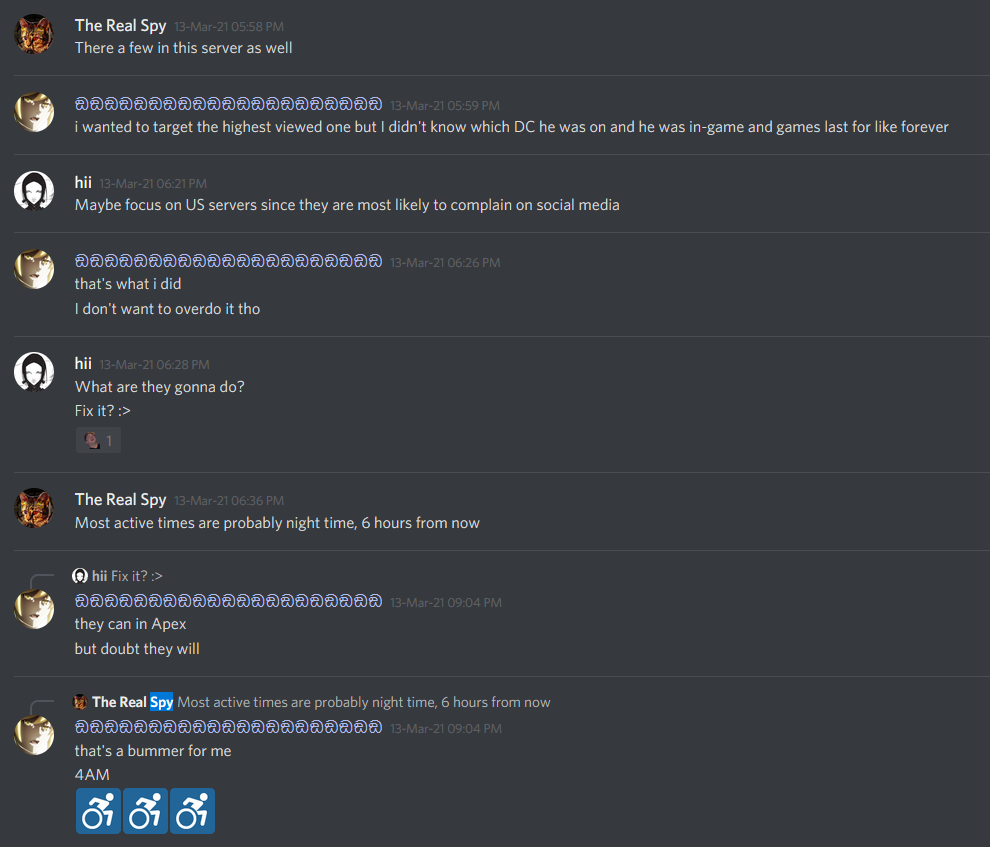Click username 'hii' at 06:21 PM
This screenshot has width=990, height=847.
click(x=83, y=183)
